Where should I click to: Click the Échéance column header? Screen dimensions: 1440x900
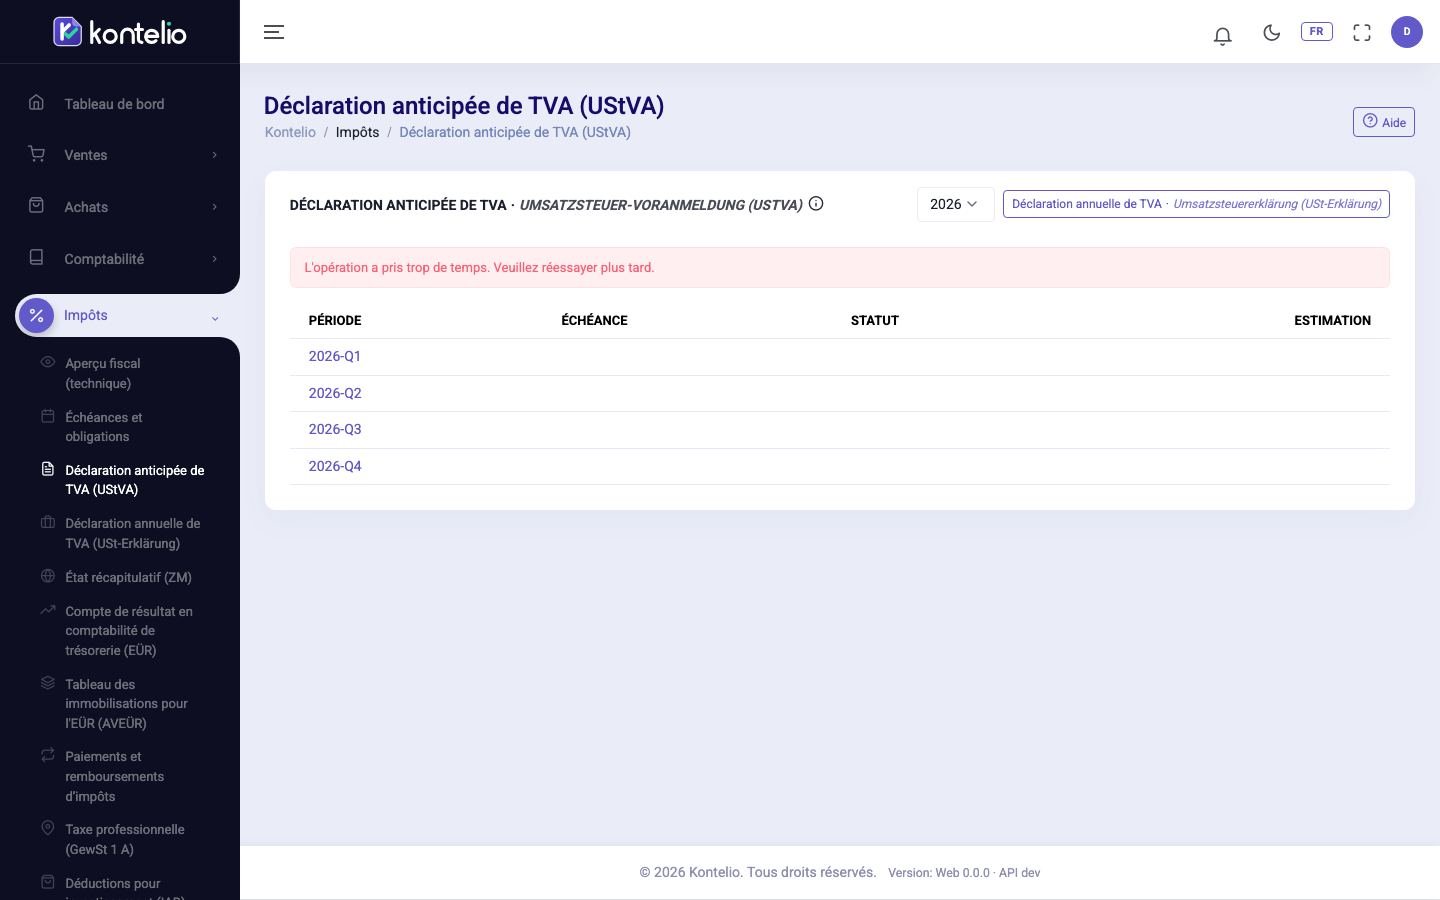594,321
